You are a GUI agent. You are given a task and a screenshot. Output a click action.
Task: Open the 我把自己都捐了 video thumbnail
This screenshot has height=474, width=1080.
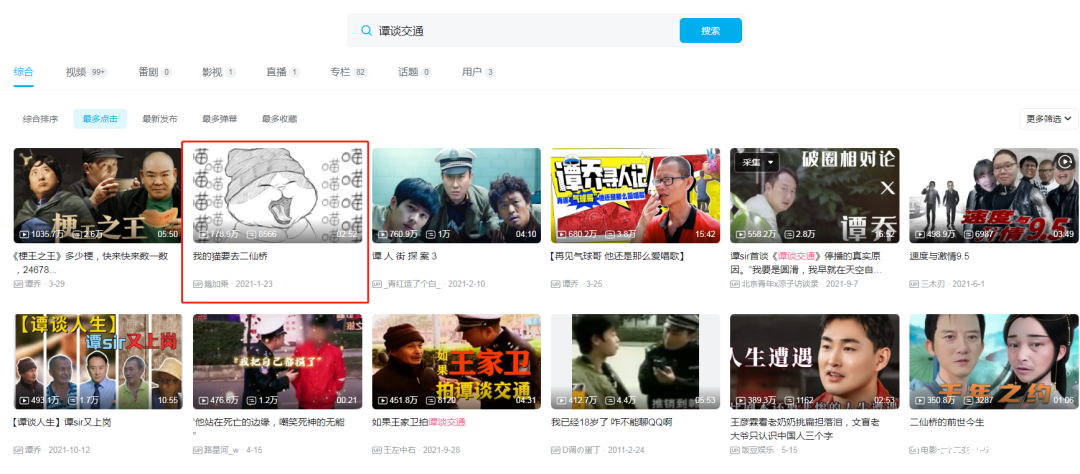tap(278, 362)
